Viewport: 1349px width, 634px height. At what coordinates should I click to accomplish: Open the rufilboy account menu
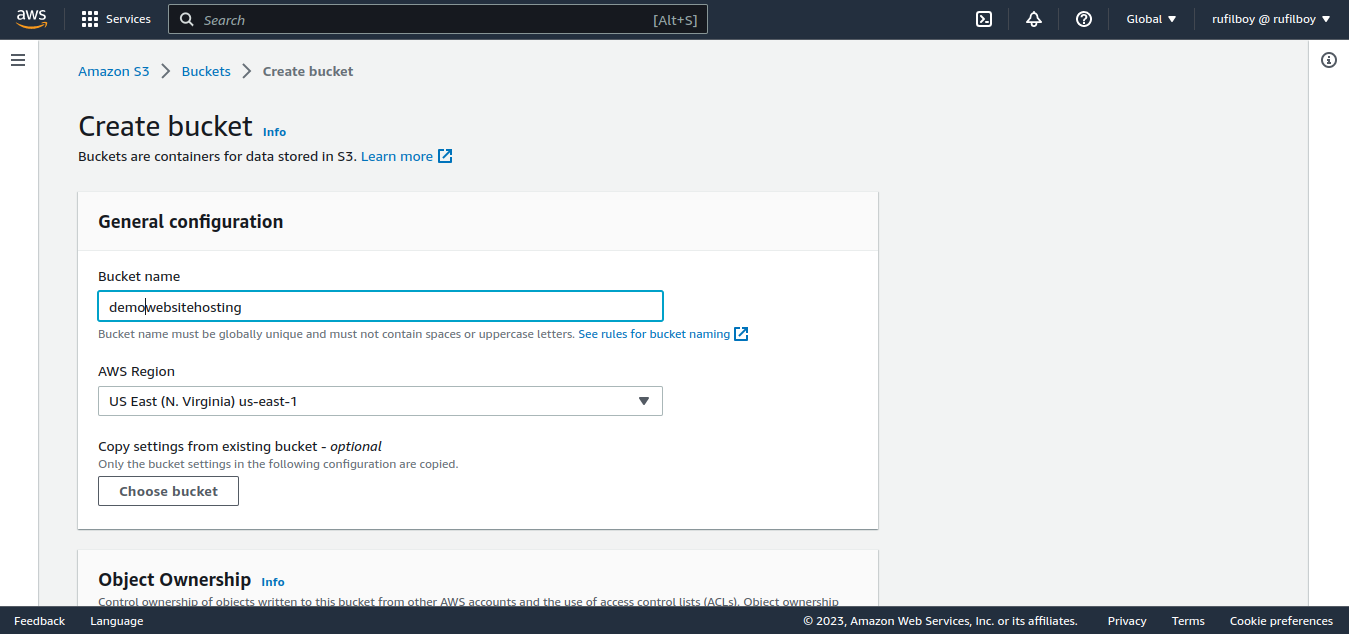click(x=1271, y=19)
